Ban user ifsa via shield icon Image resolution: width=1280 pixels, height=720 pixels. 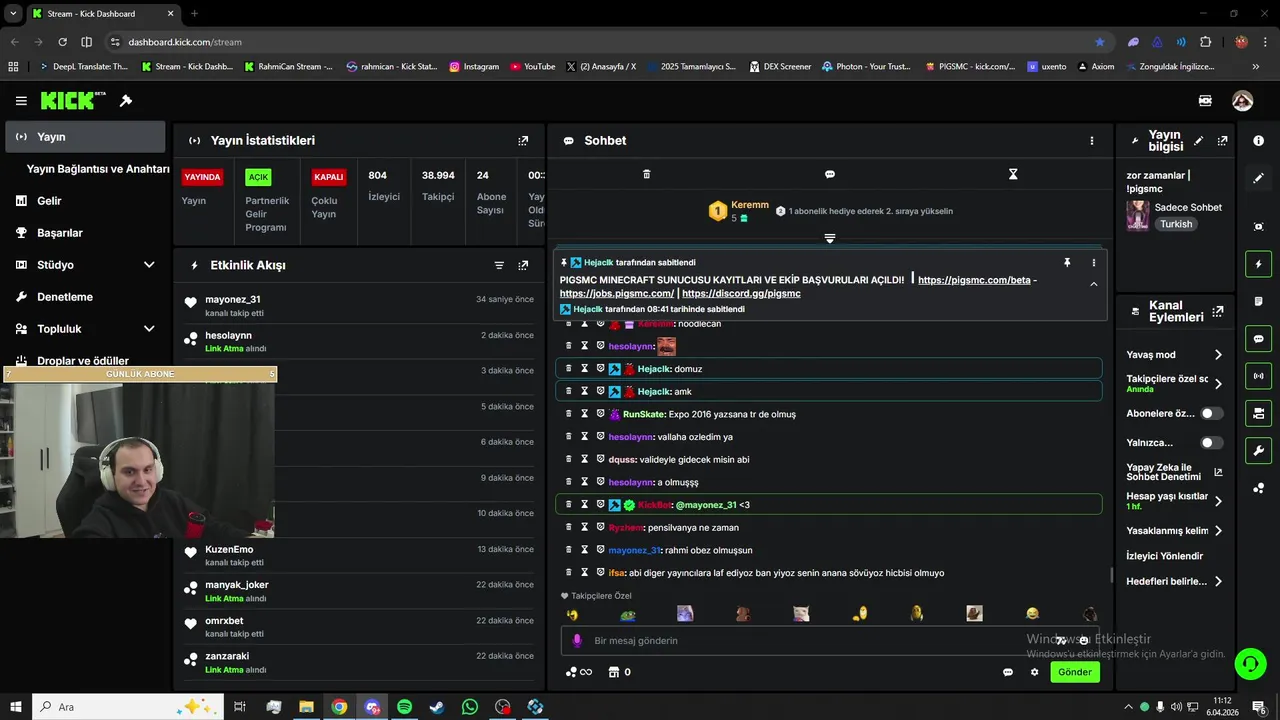(x=600, y=572)
